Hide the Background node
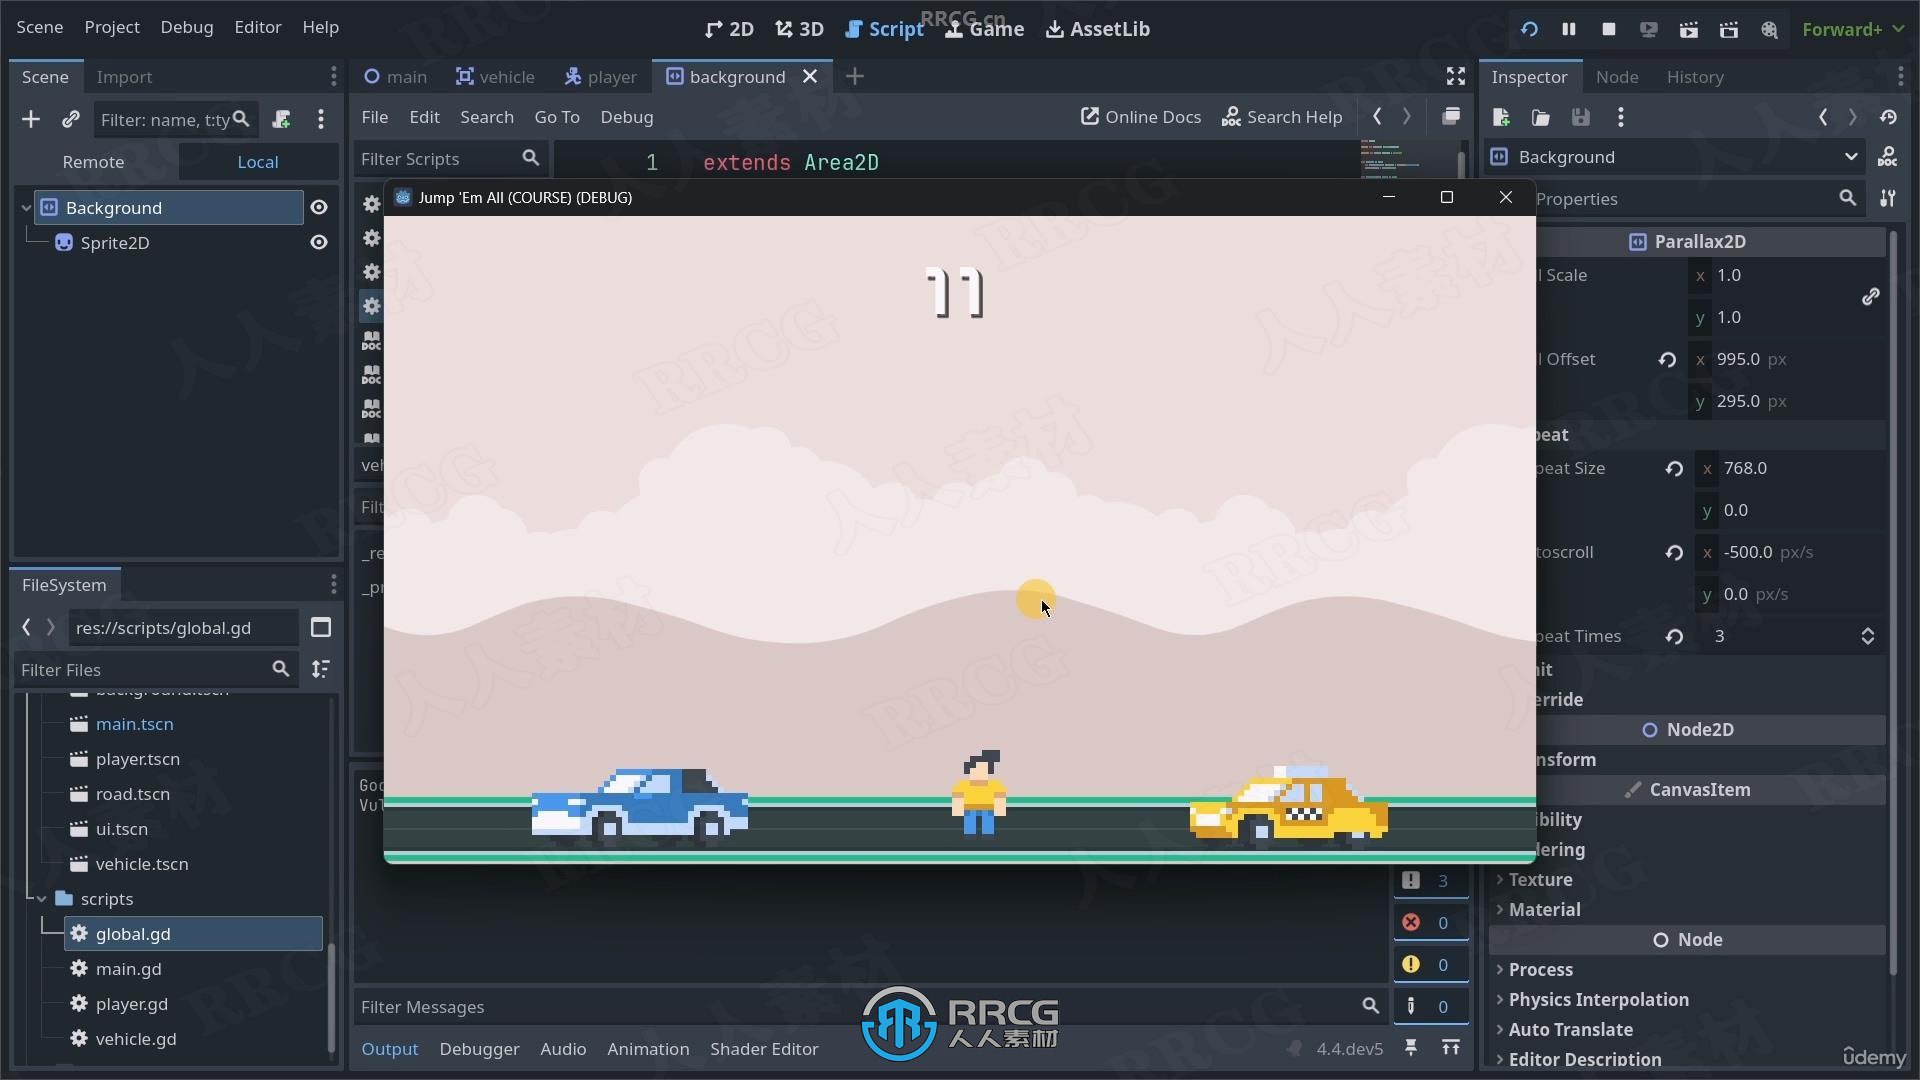The image size is (1920, 1080). tap(318, 207)
